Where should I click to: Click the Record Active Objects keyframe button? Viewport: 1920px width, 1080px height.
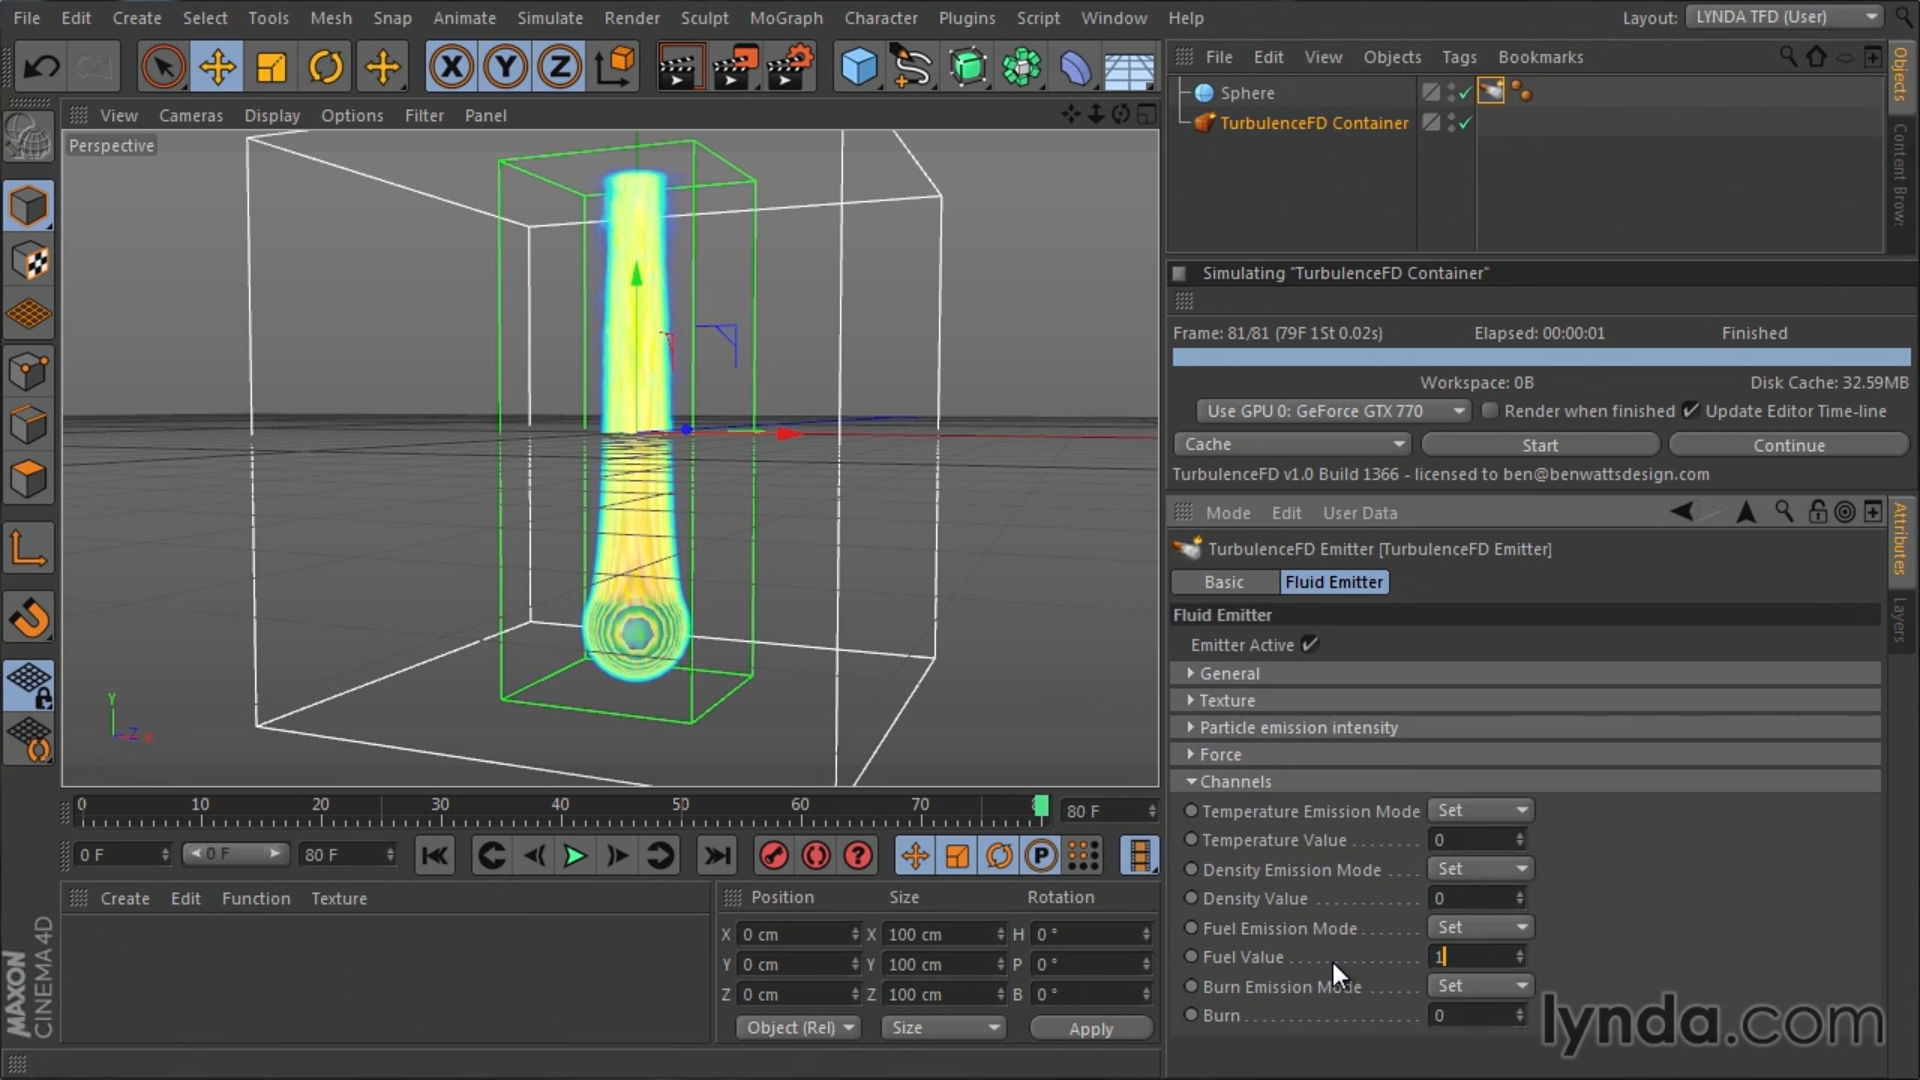click(x=774, y=856)
